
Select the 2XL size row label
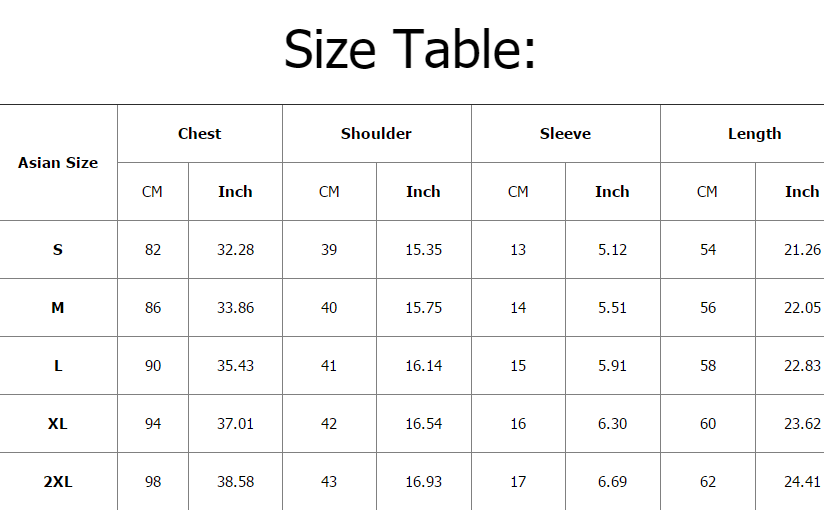coord(58,482)
